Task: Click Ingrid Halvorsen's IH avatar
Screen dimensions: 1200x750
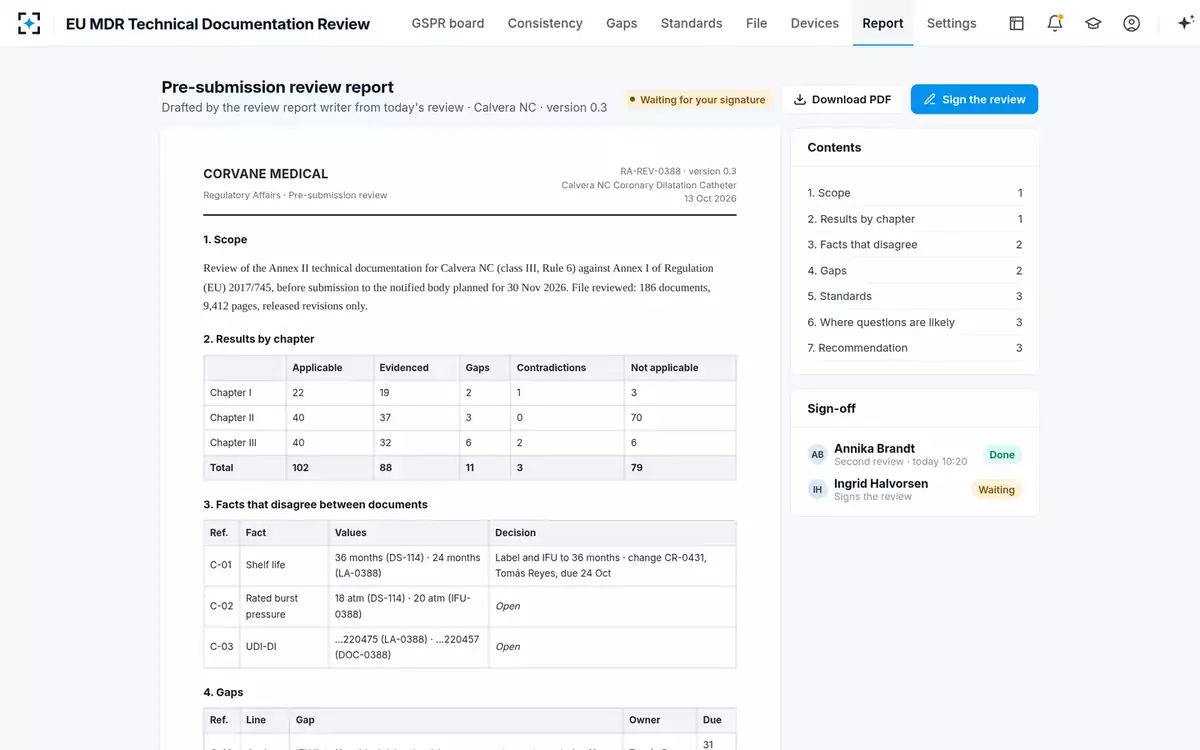Action: click(817, 489)
